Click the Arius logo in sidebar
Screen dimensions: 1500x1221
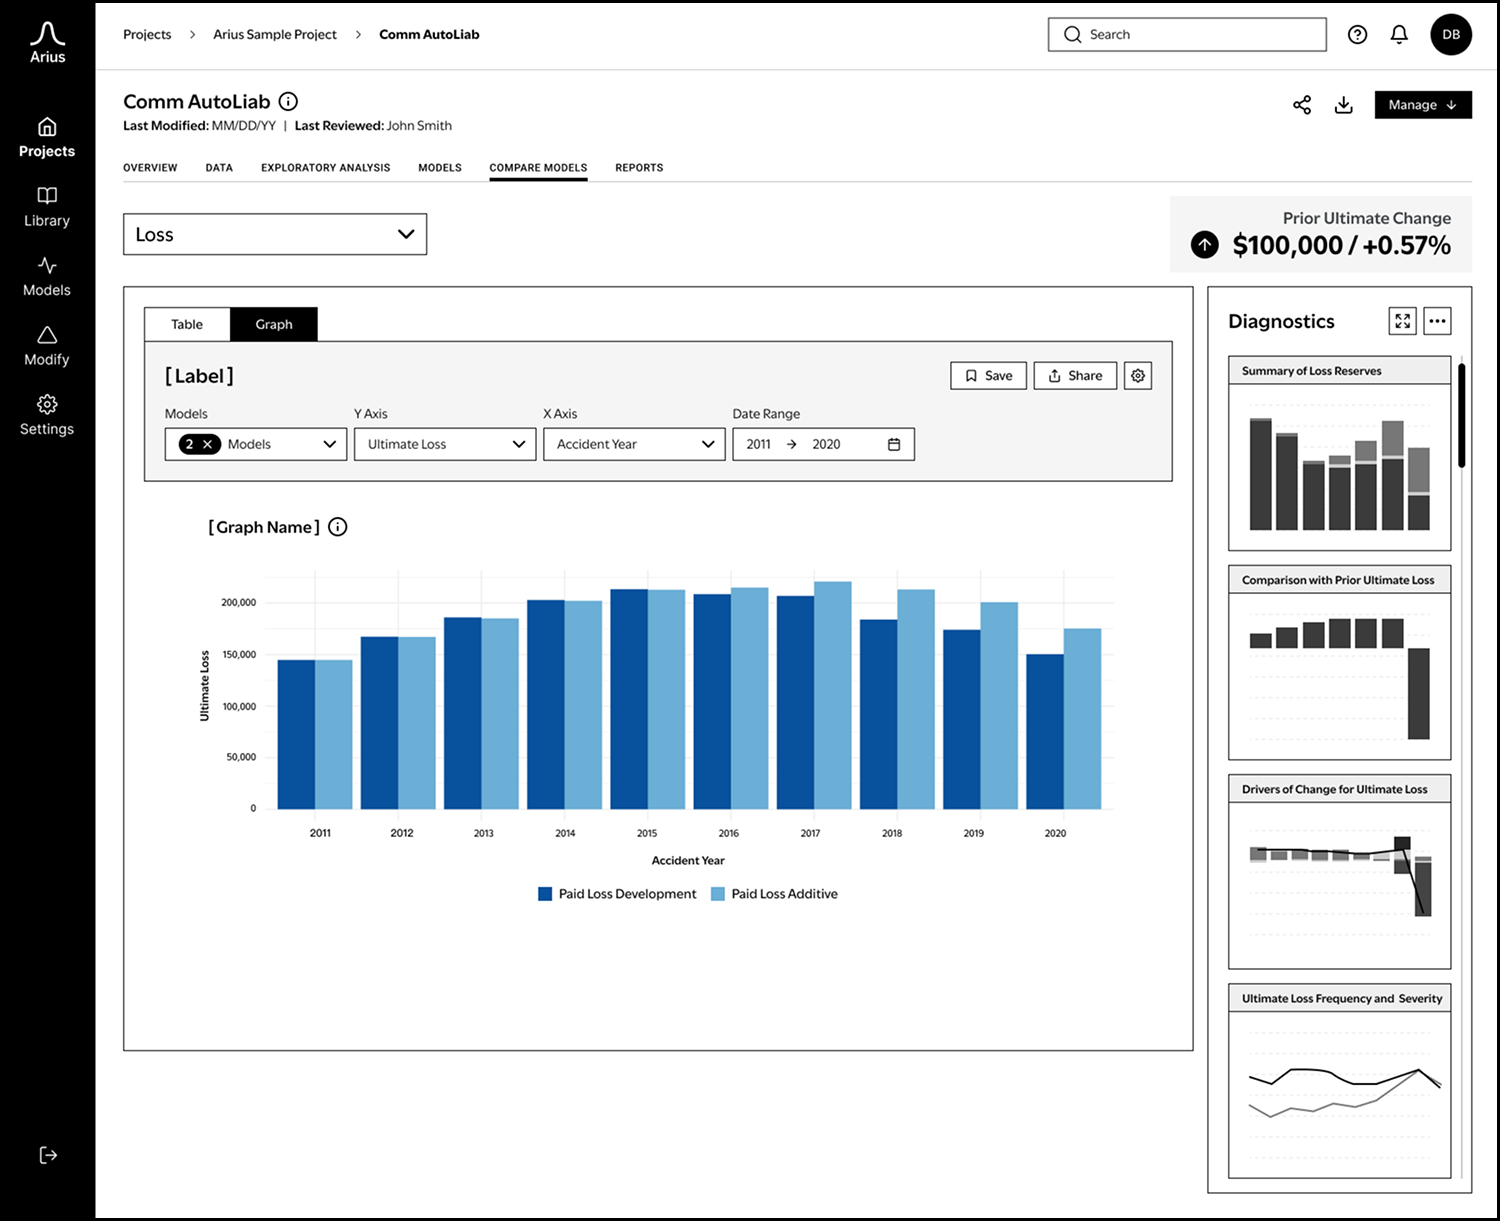47,43
